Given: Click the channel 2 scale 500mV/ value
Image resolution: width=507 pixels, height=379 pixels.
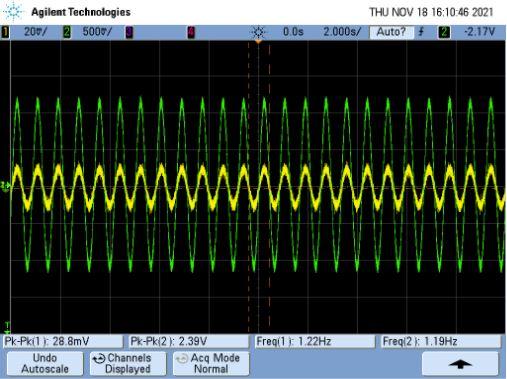Looking at the screenshot, I should [x=97, y=32].
